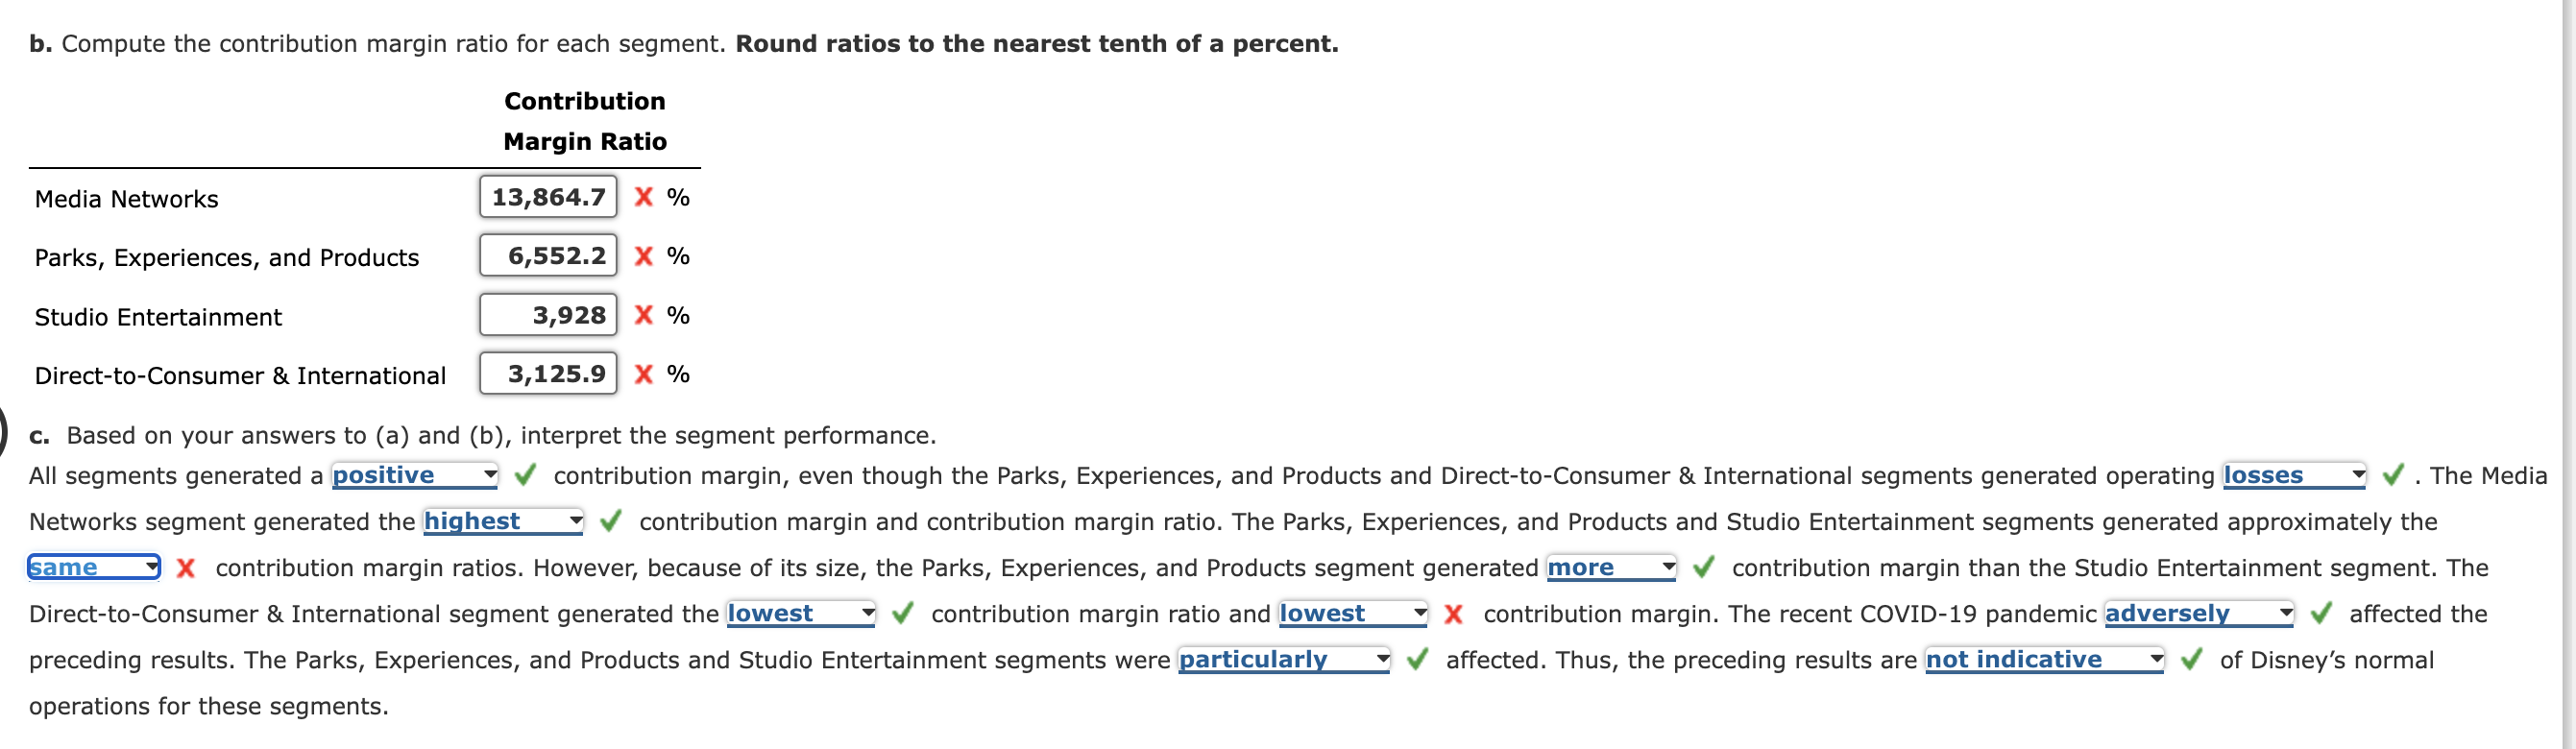This screenshot has width=2576, height=749.
Task: Select the Direct-to-Consumer ratio input box
Action: [548, 374]
